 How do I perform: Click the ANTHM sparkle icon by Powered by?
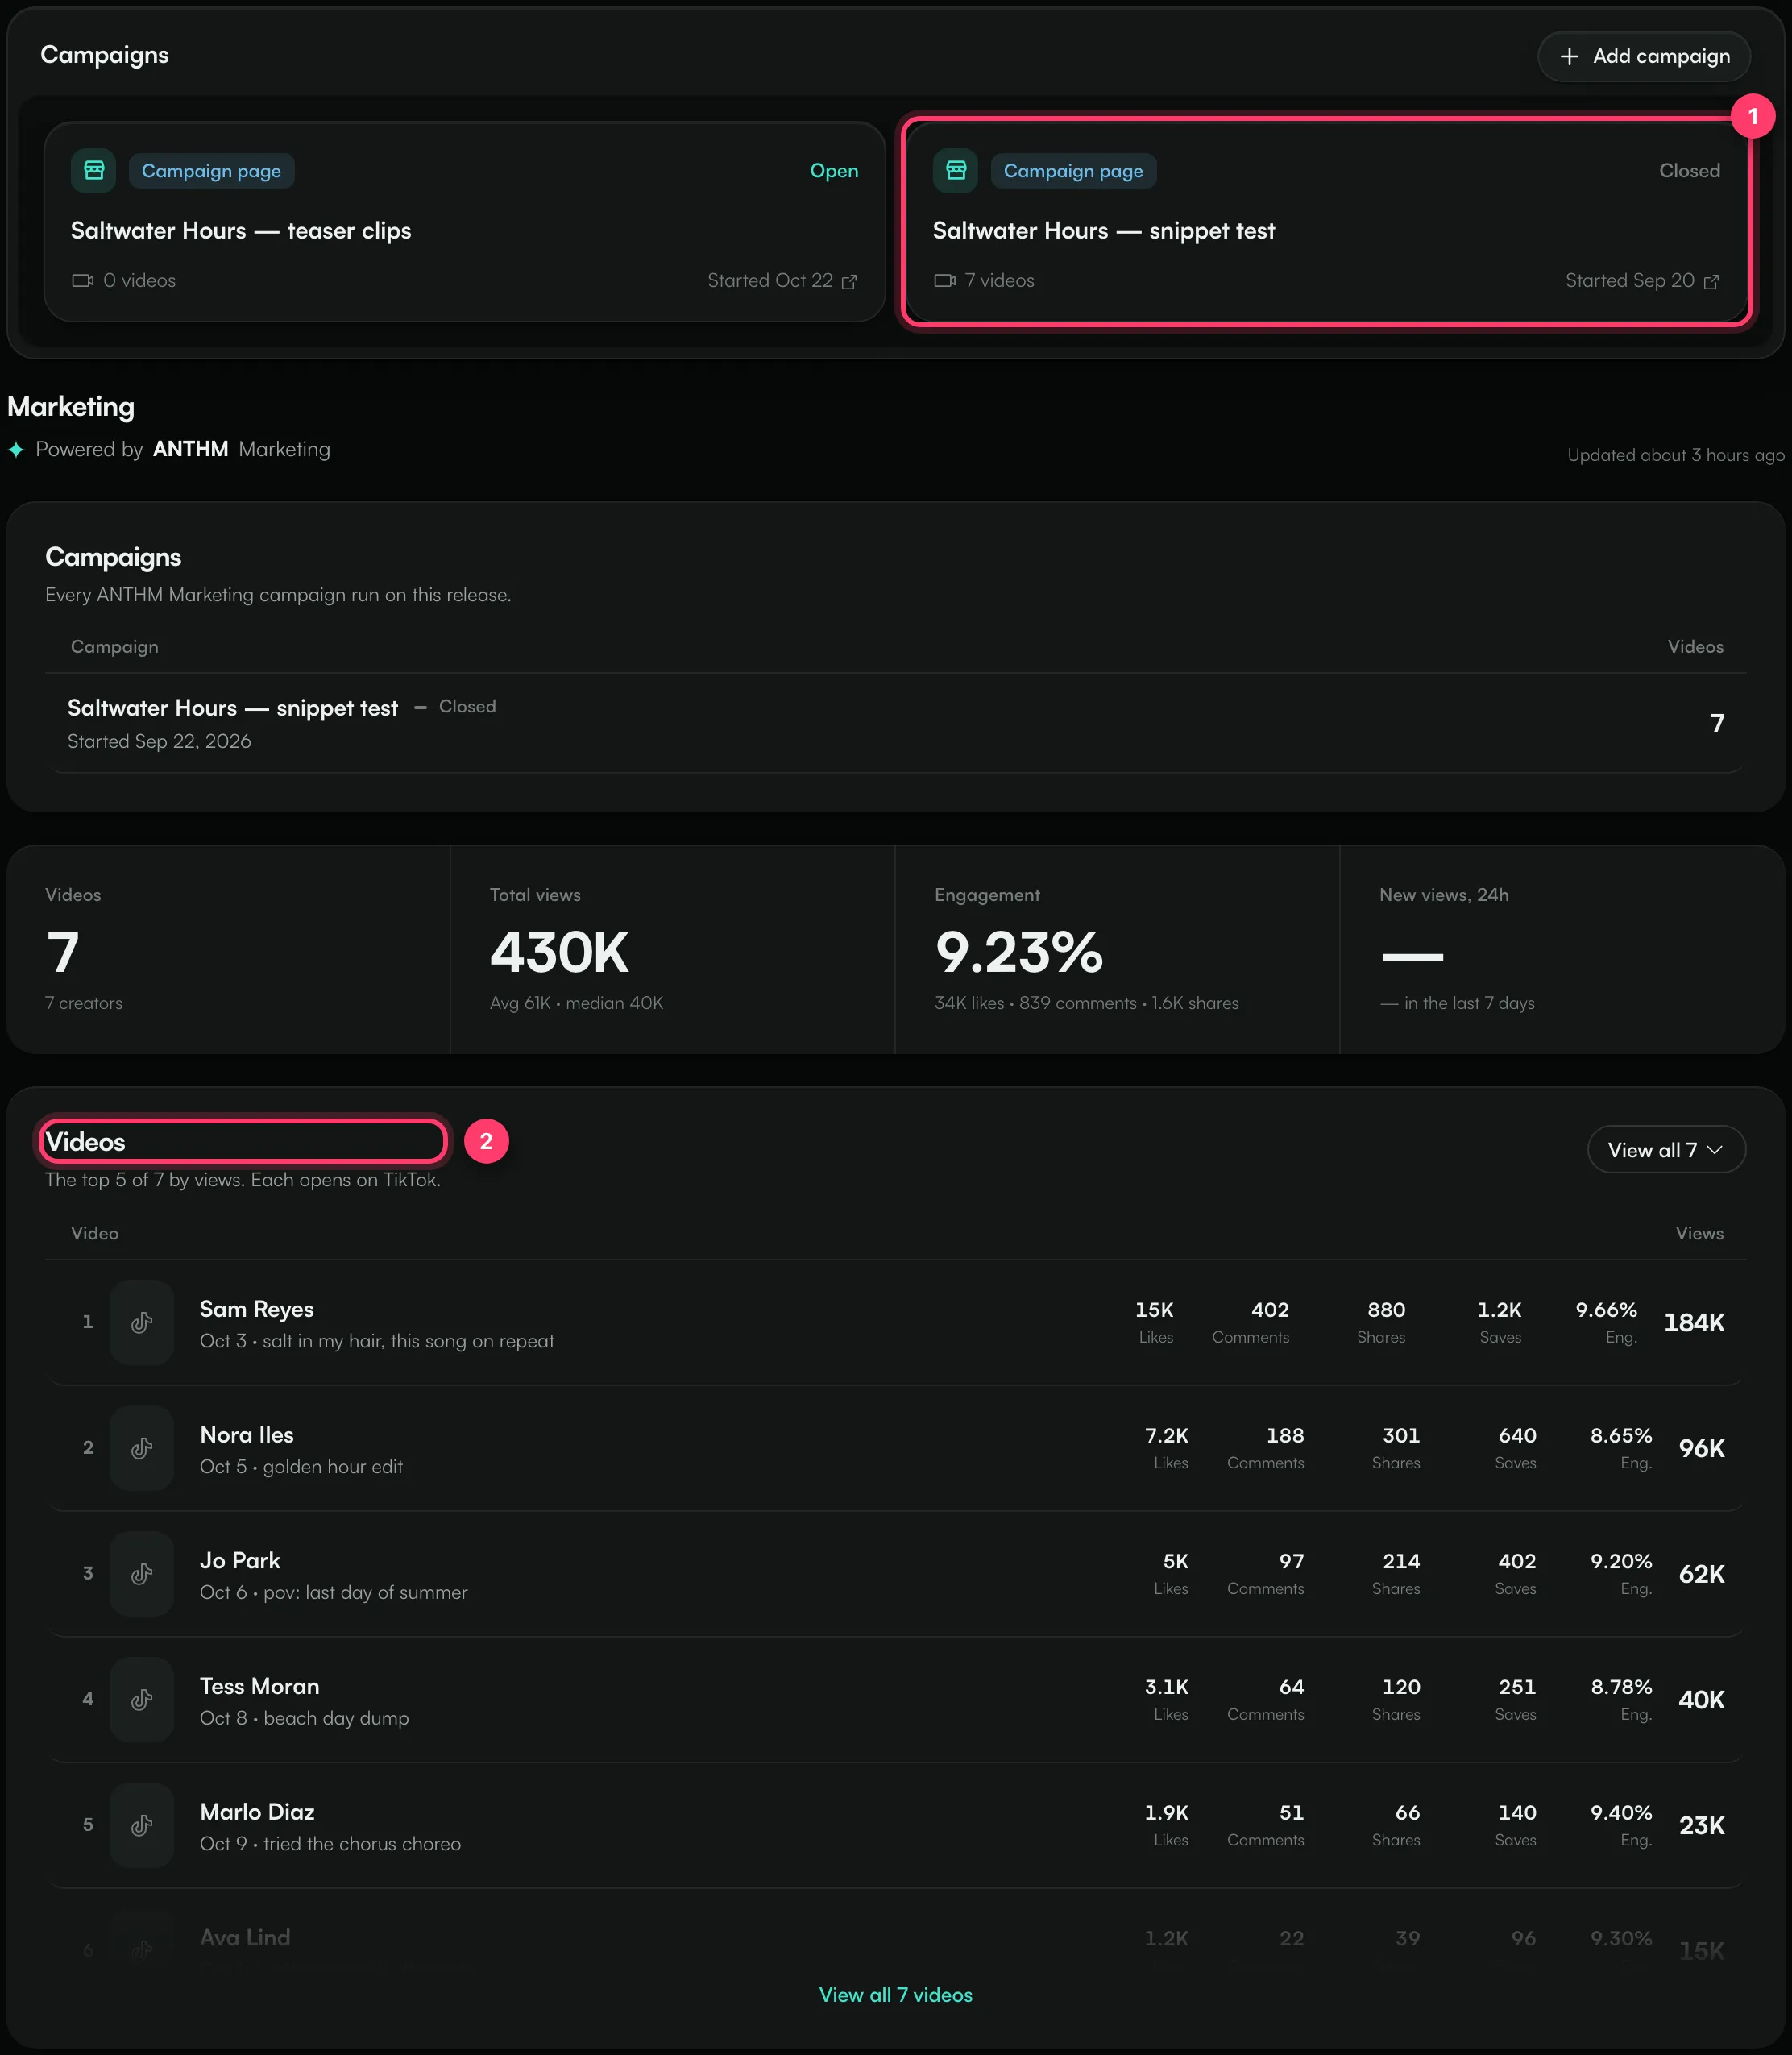point(16,450)
